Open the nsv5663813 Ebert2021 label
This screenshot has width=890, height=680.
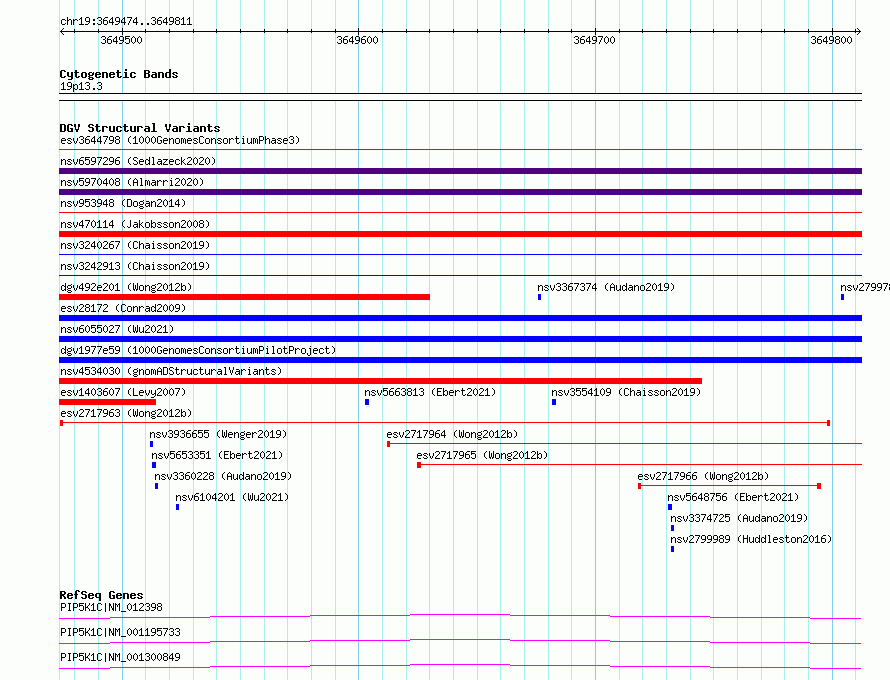coord(430,392)
